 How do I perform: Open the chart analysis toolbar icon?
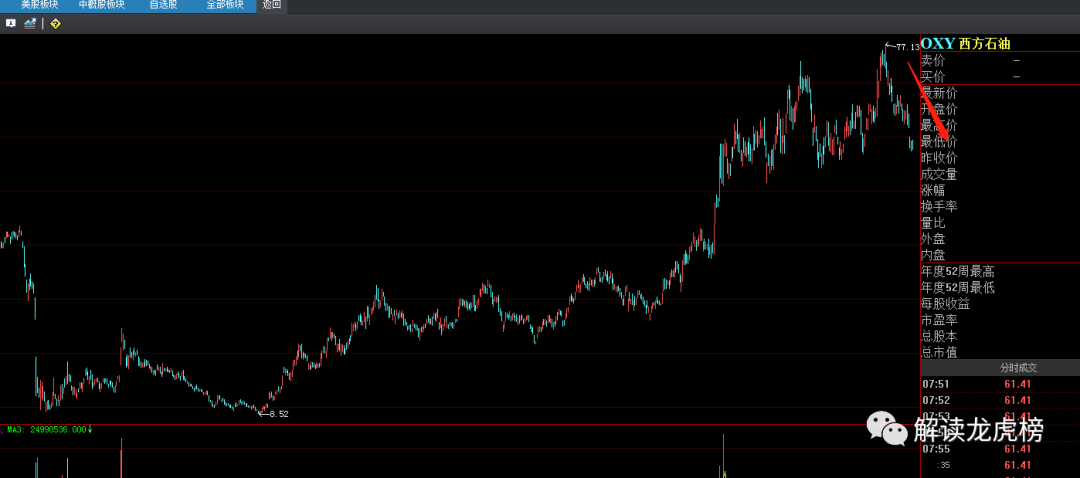pos(30,23)
